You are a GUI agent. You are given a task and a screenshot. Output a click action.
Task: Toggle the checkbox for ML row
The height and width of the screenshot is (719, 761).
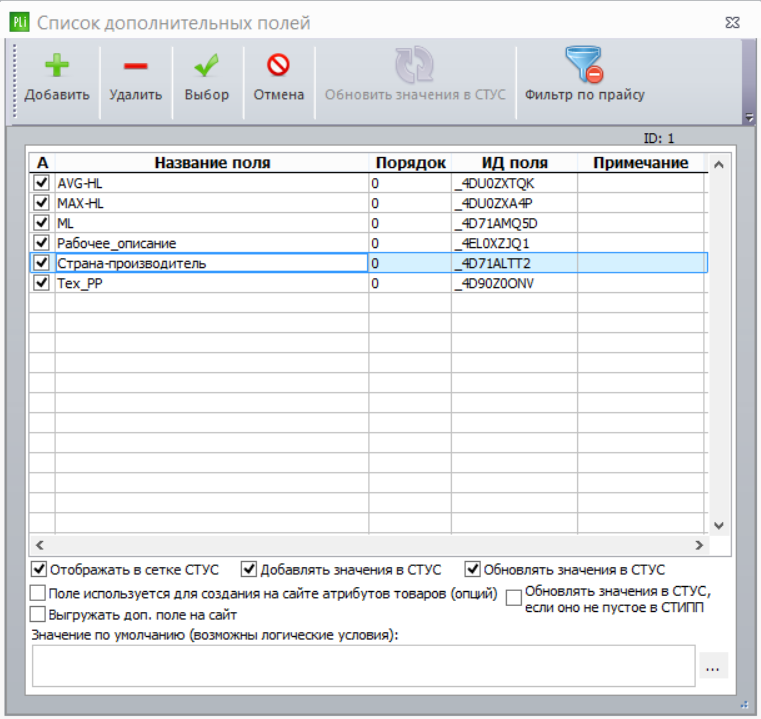coord(41,222)
